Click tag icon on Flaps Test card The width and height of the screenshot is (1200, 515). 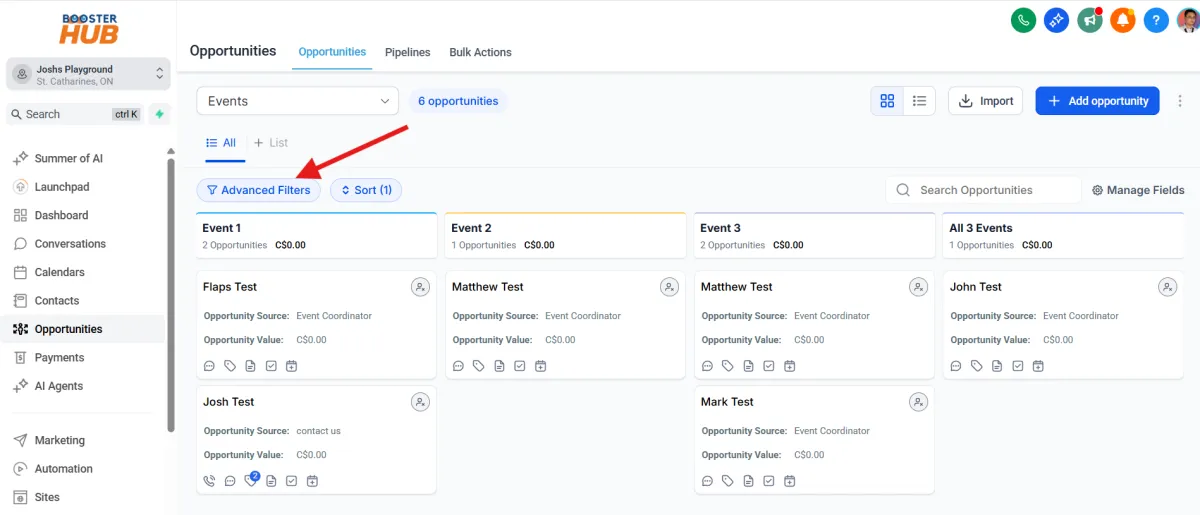[x=230, y=366]
